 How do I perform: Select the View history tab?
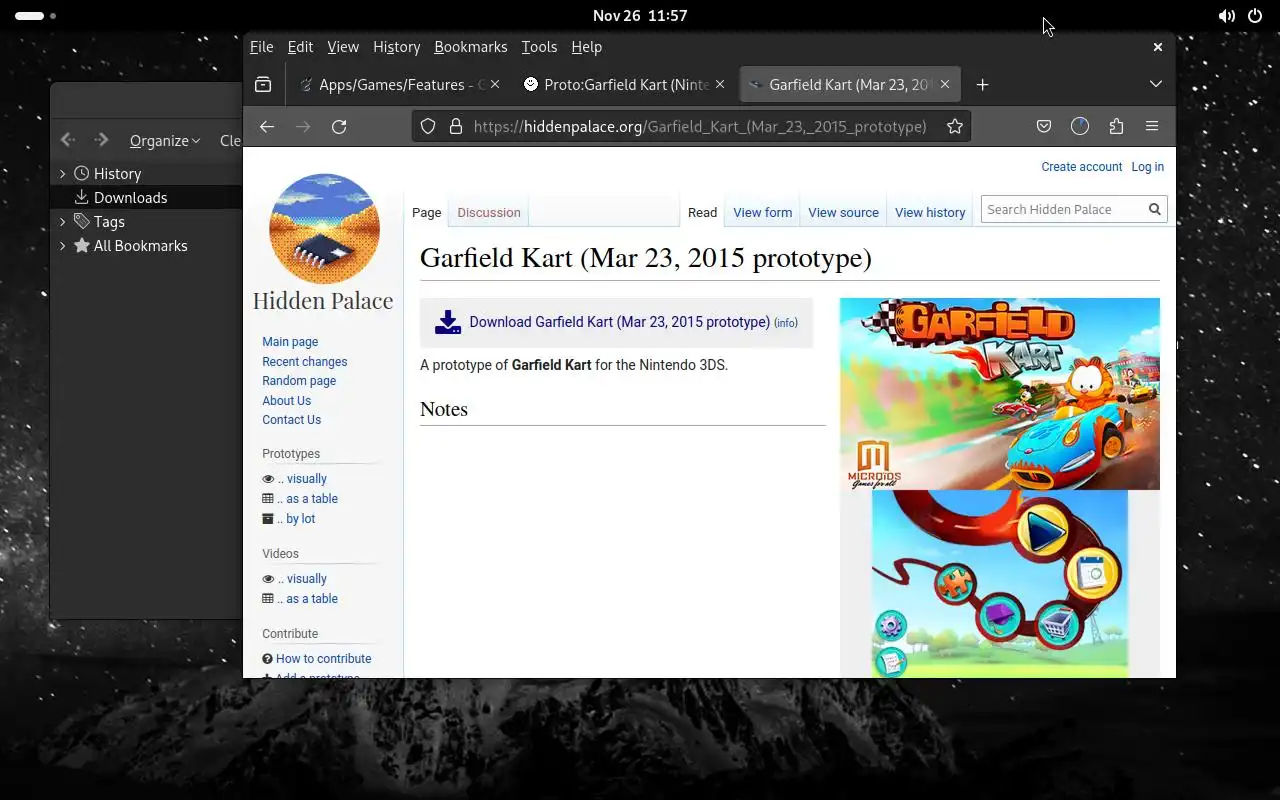pyautogui.click(x=930, y=213)
